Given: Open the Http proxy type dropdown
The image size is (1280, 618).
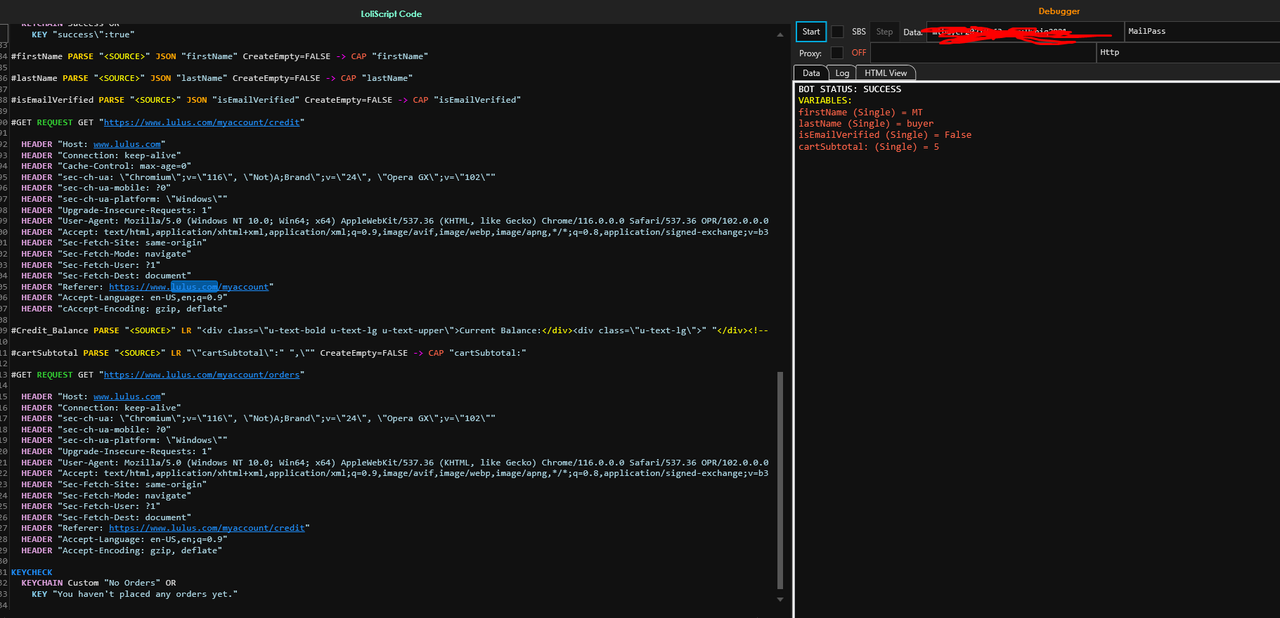Looking at the screenshot, I should 1186,53.
